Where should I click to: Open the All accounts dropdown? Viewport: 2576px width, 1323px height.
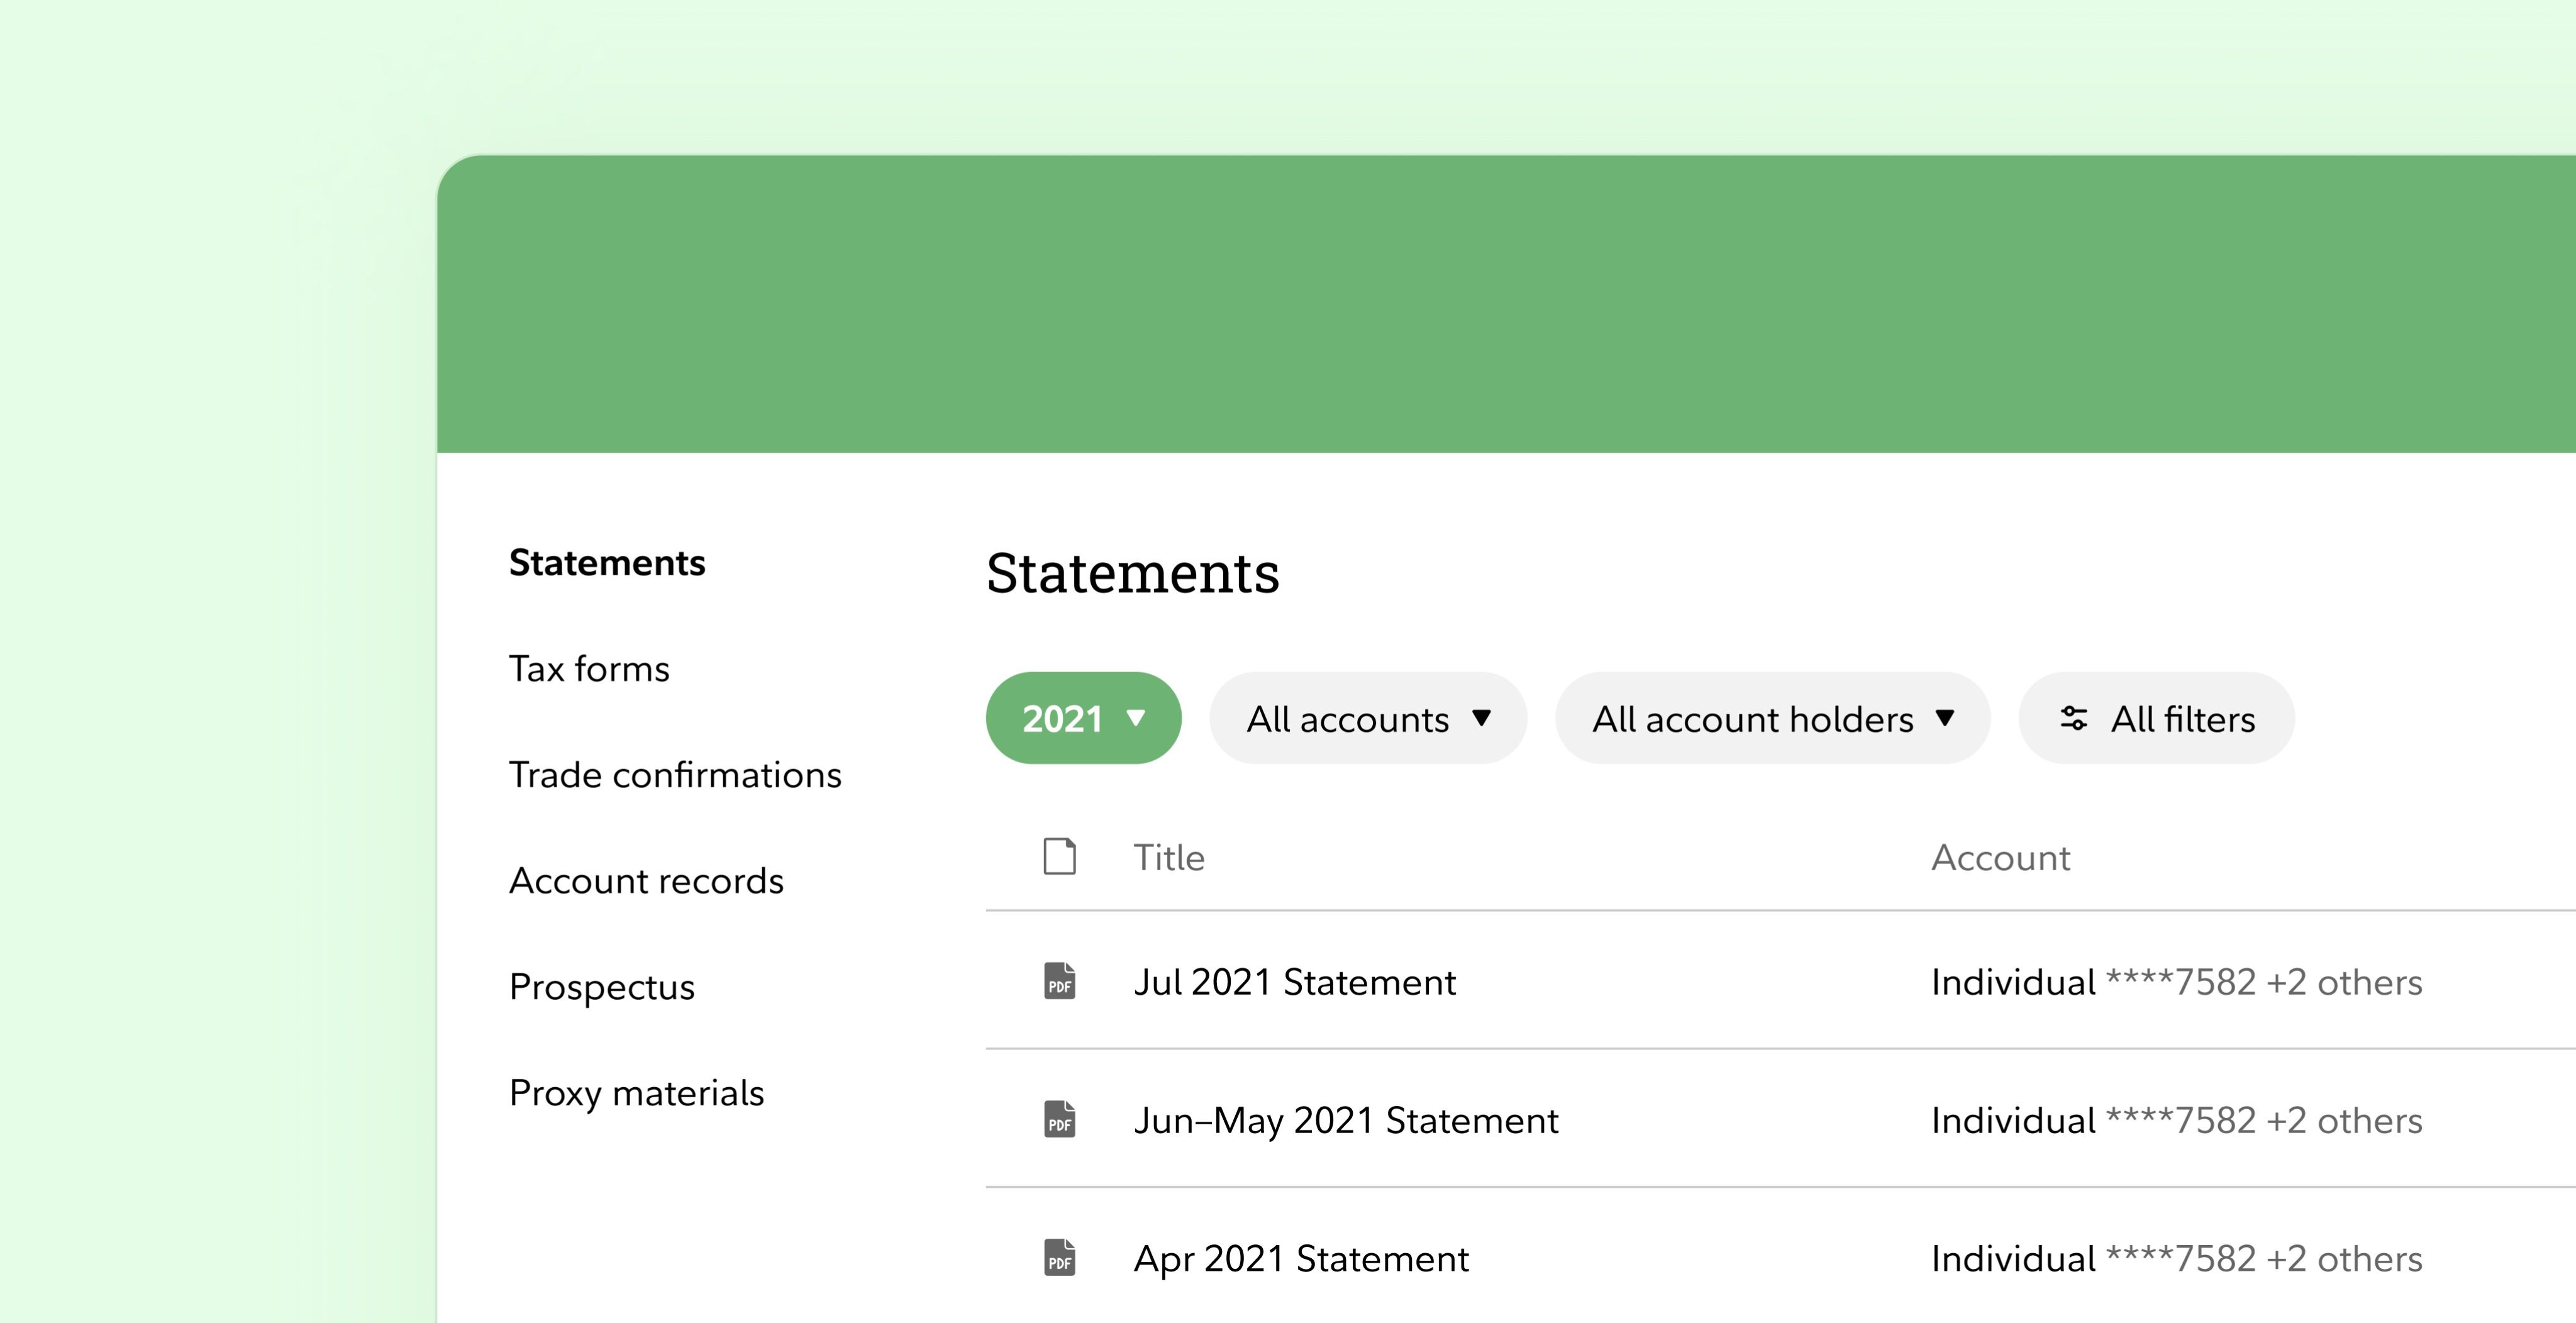click(x=1368, y=718)
